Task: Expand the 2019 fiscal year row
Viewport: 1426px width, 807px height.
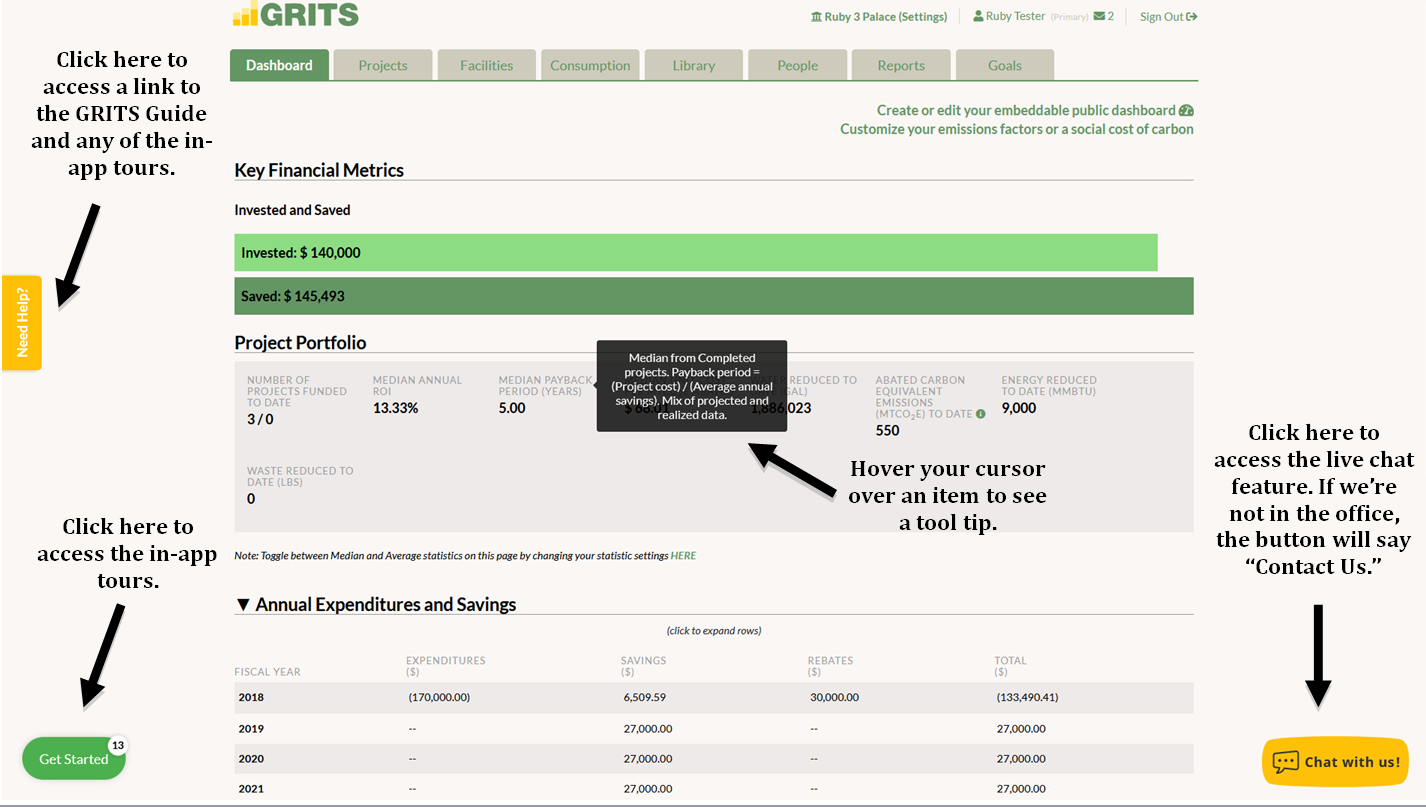Action: click(x=714, y=729)
